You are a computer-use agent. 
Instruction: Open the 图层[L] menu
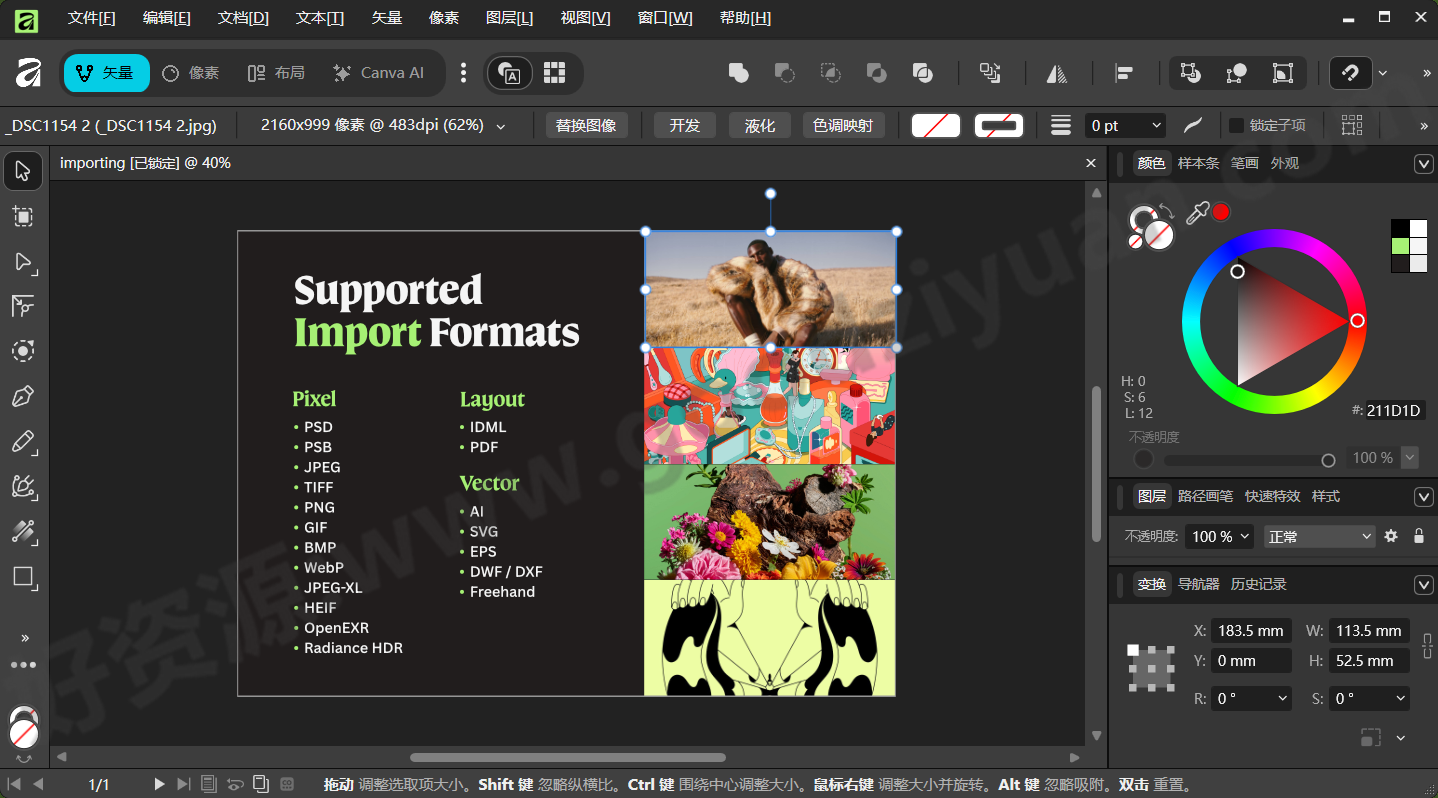pyautogui.click(x=509, y=18)
